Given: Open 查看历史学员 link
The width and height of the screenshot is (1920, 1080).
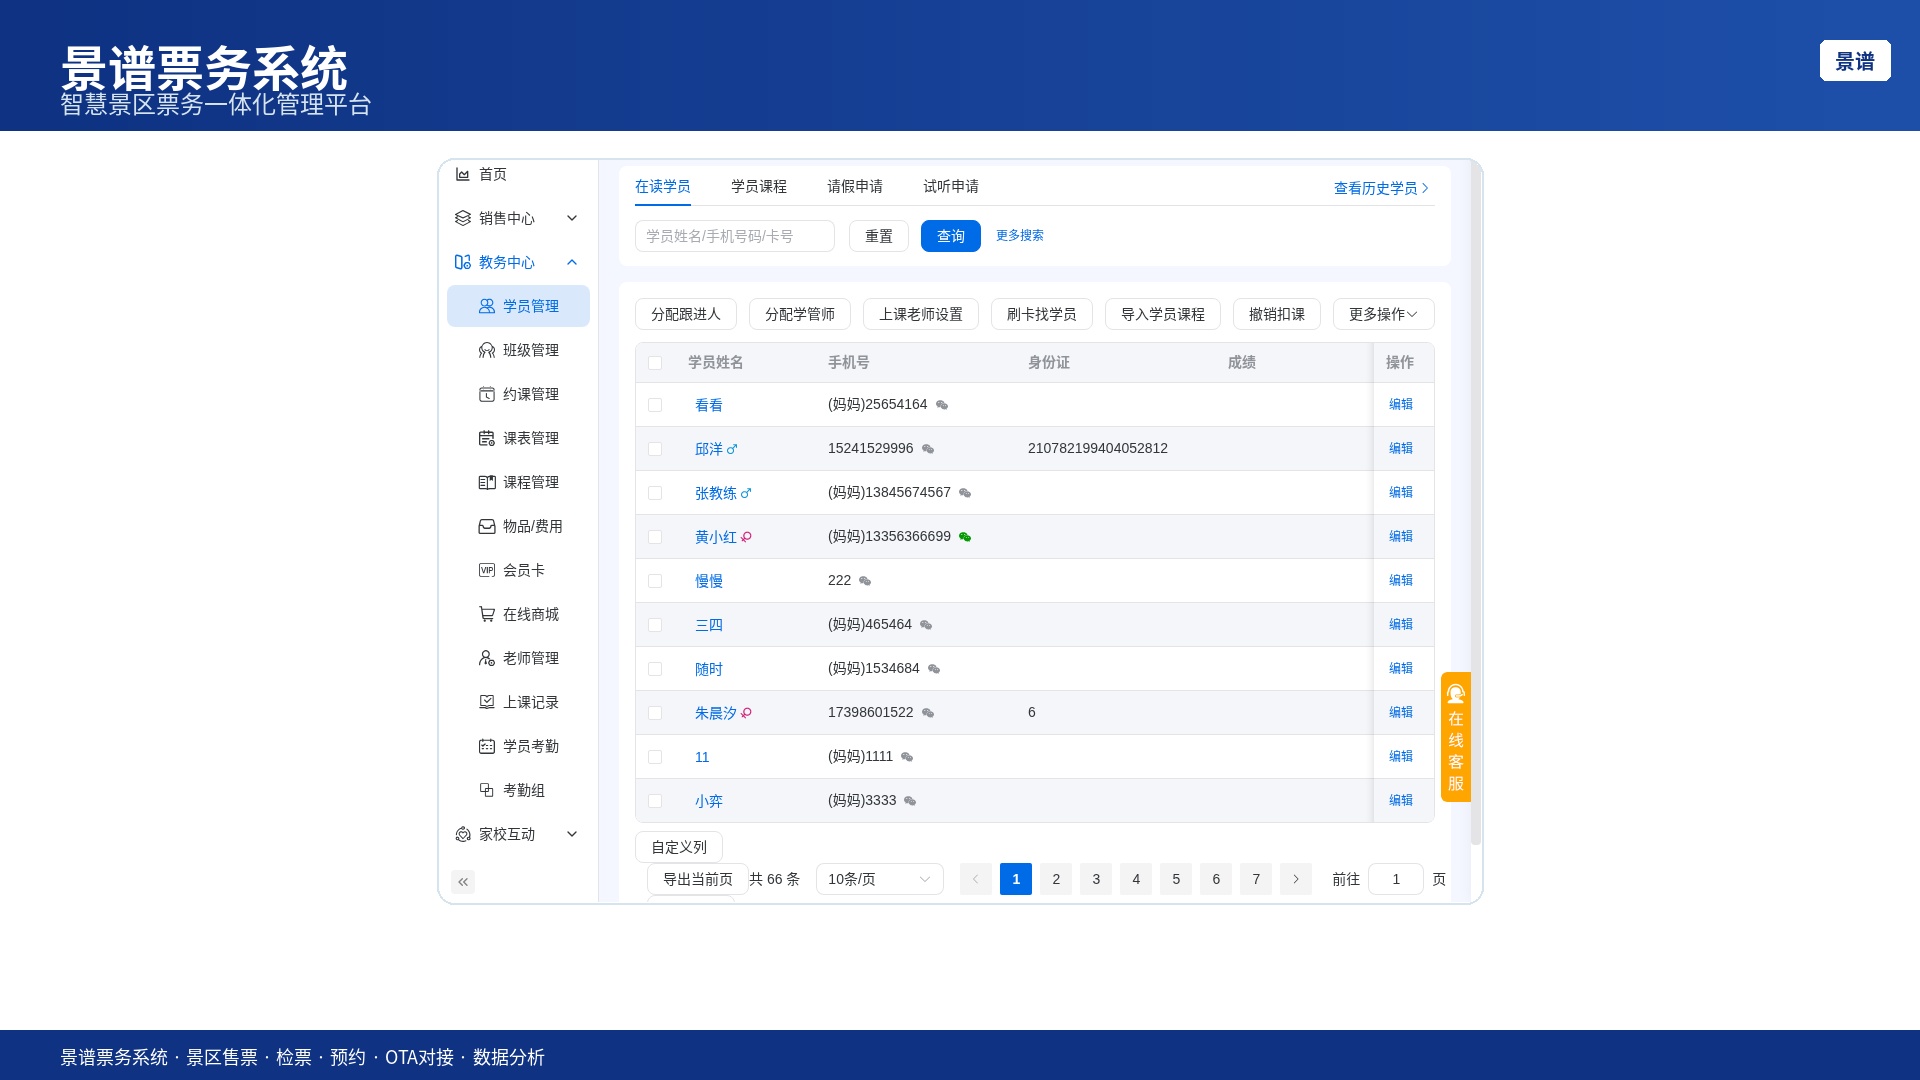Looking at the screenshot, I should pos(1381,188).
